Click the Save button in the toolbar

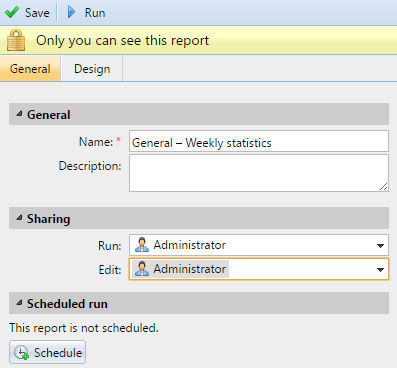point(27,13)
